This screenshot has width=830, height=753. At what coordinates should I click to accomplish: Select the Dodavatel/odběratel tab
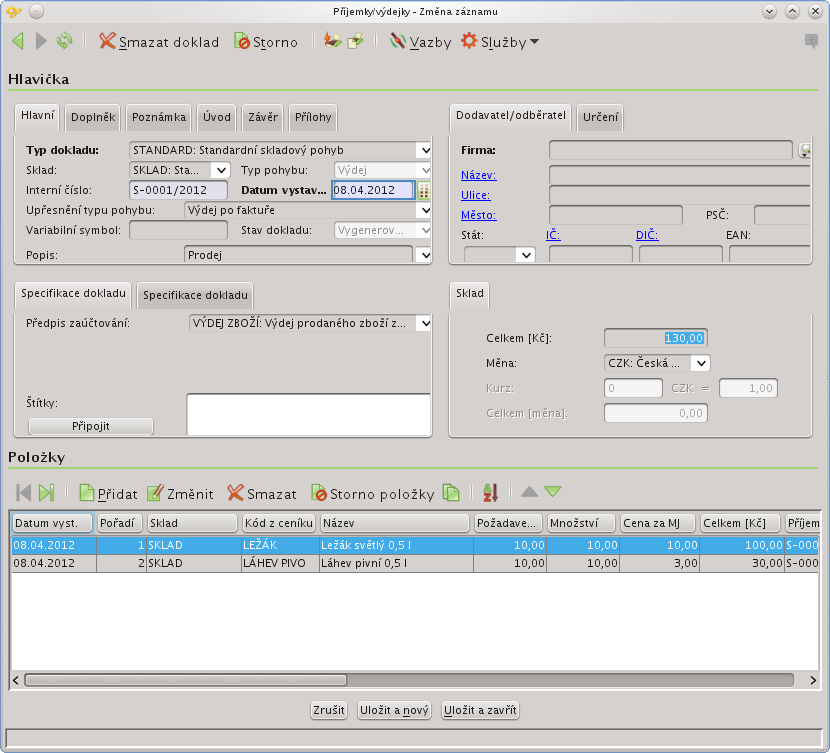coord(511,116)
